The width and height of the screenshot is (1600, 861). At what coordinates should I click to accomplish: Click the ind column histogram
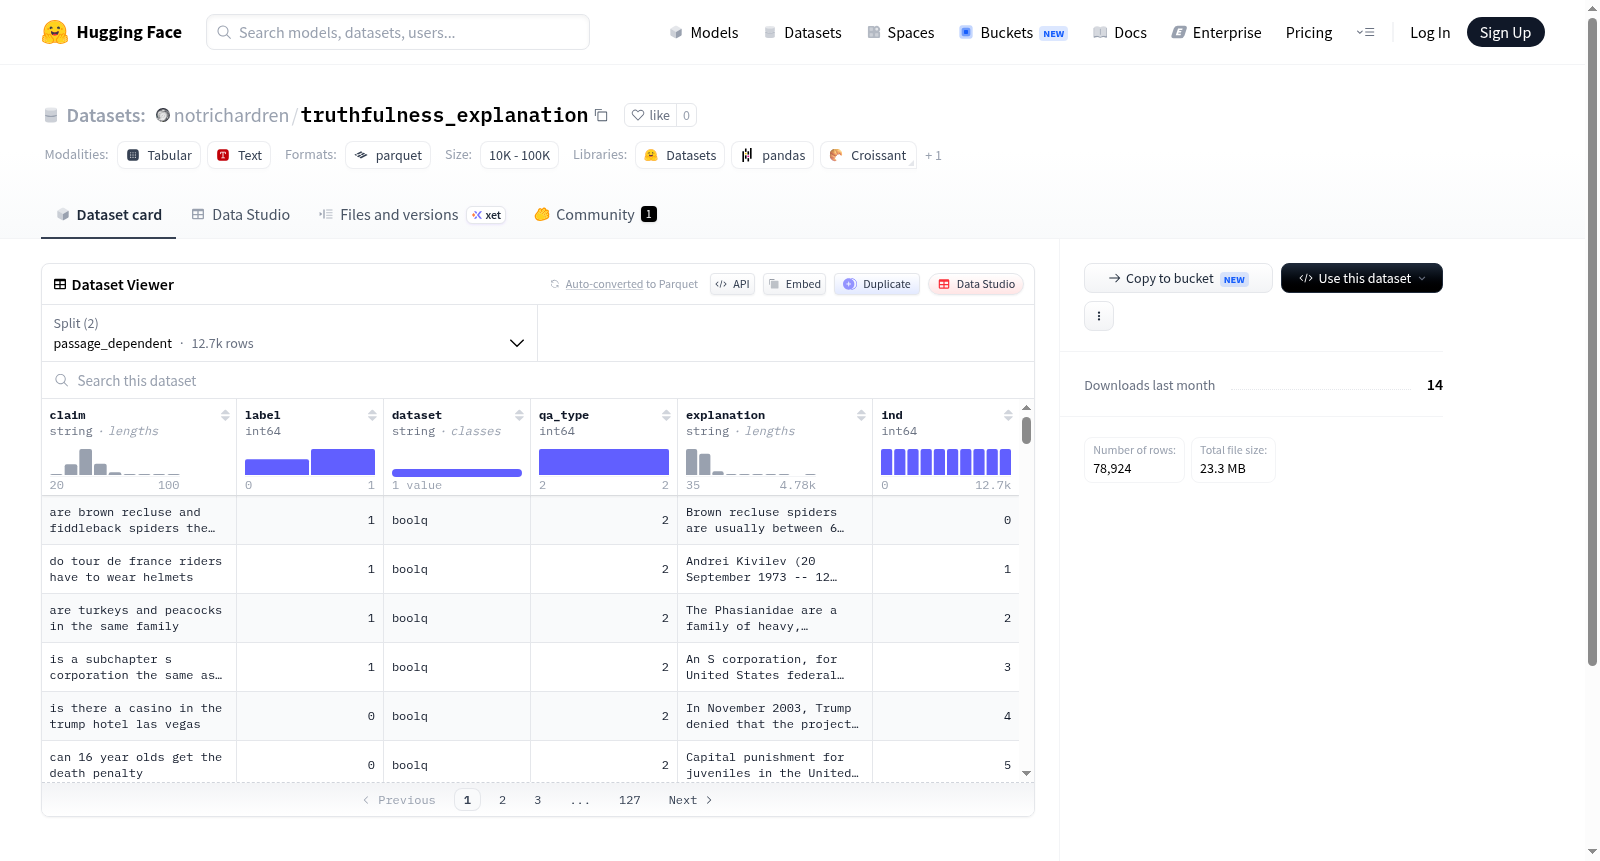(946, 462)
